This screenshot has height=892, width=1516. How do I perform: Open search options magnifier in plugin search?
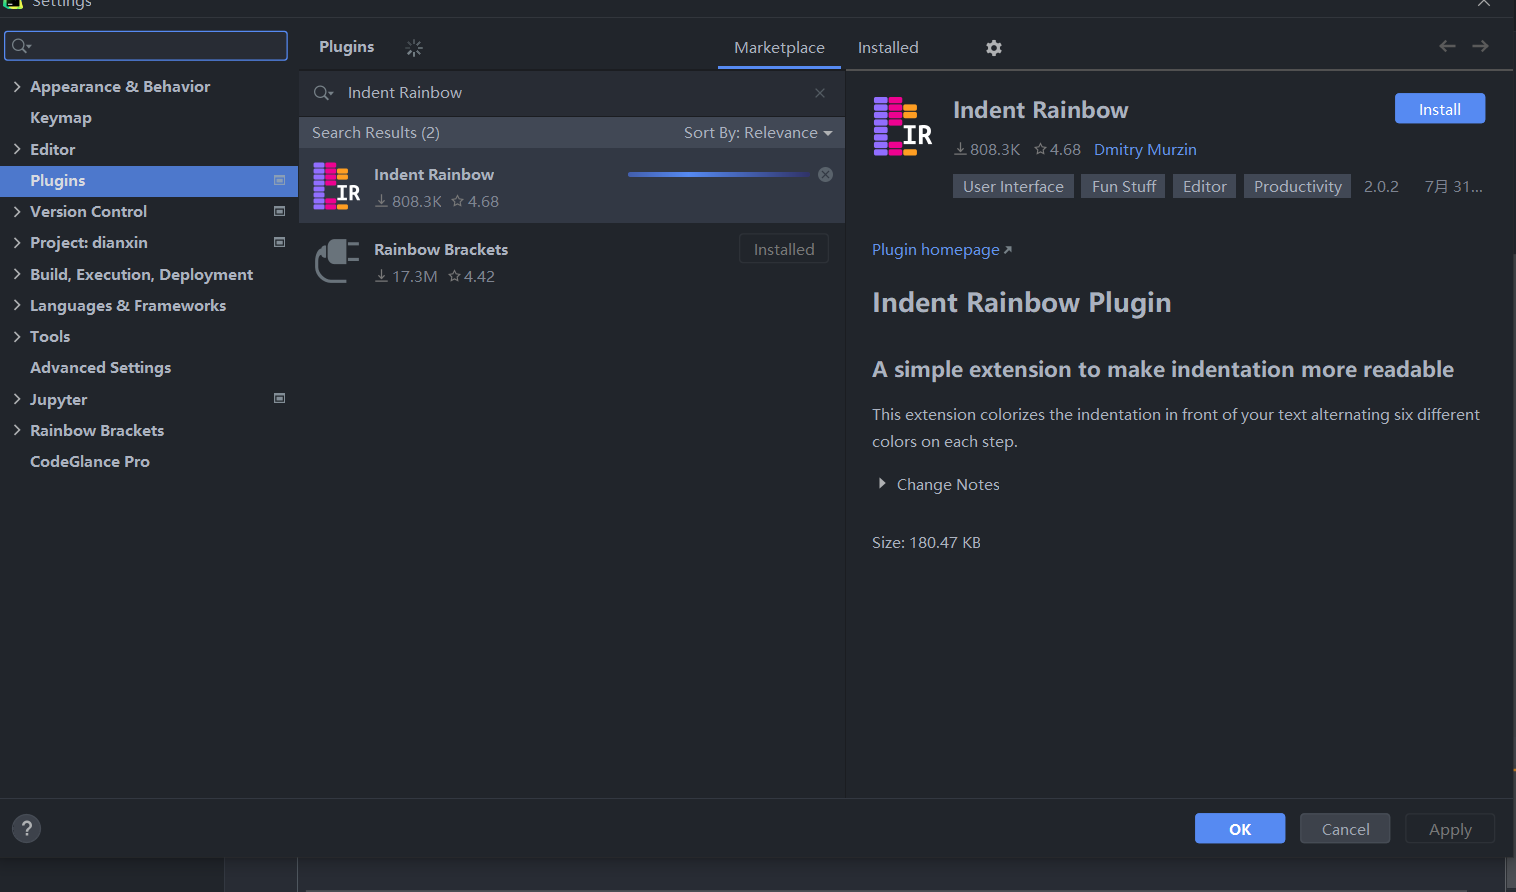point(323,93)
